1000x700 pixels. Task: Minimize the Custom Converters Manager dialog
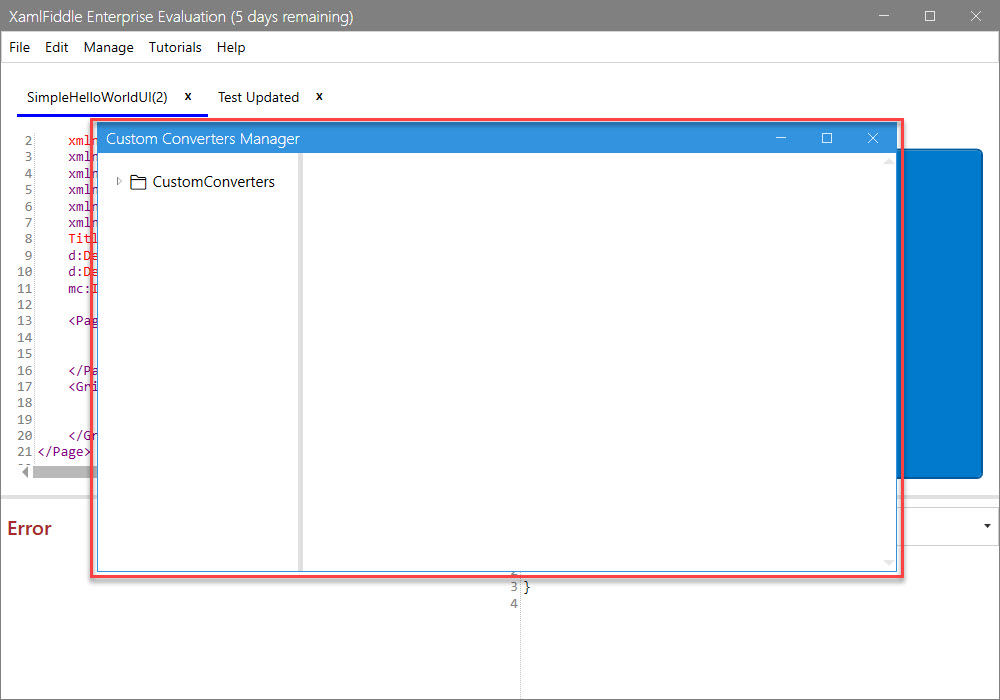[x=782, y=138]
